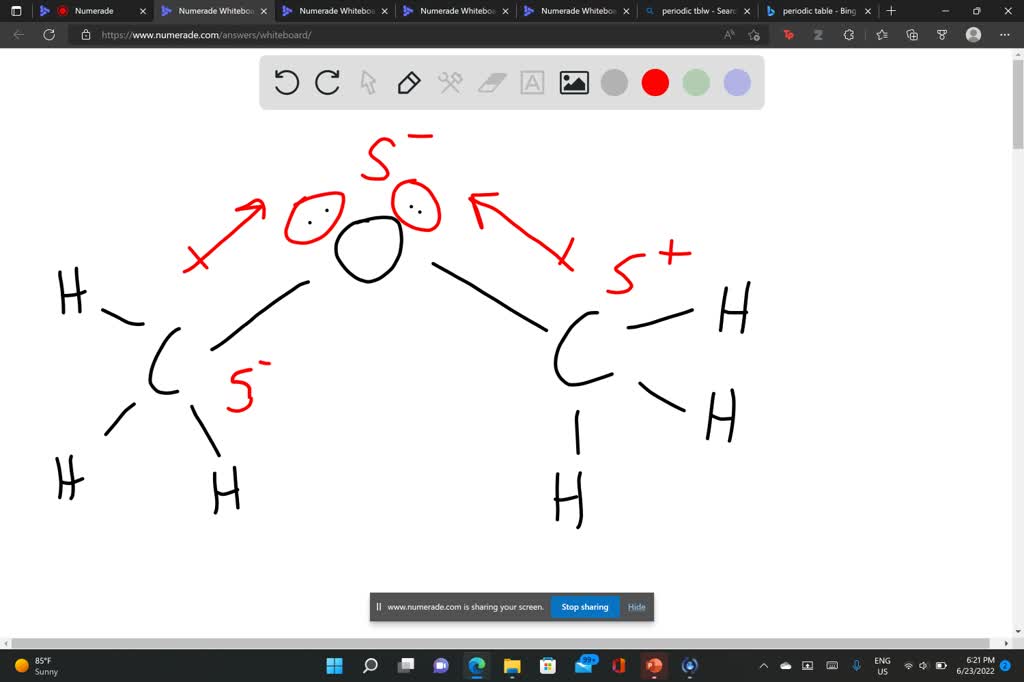
Task: Expand the hidden icons in system tray
Action: click(763, 665)
